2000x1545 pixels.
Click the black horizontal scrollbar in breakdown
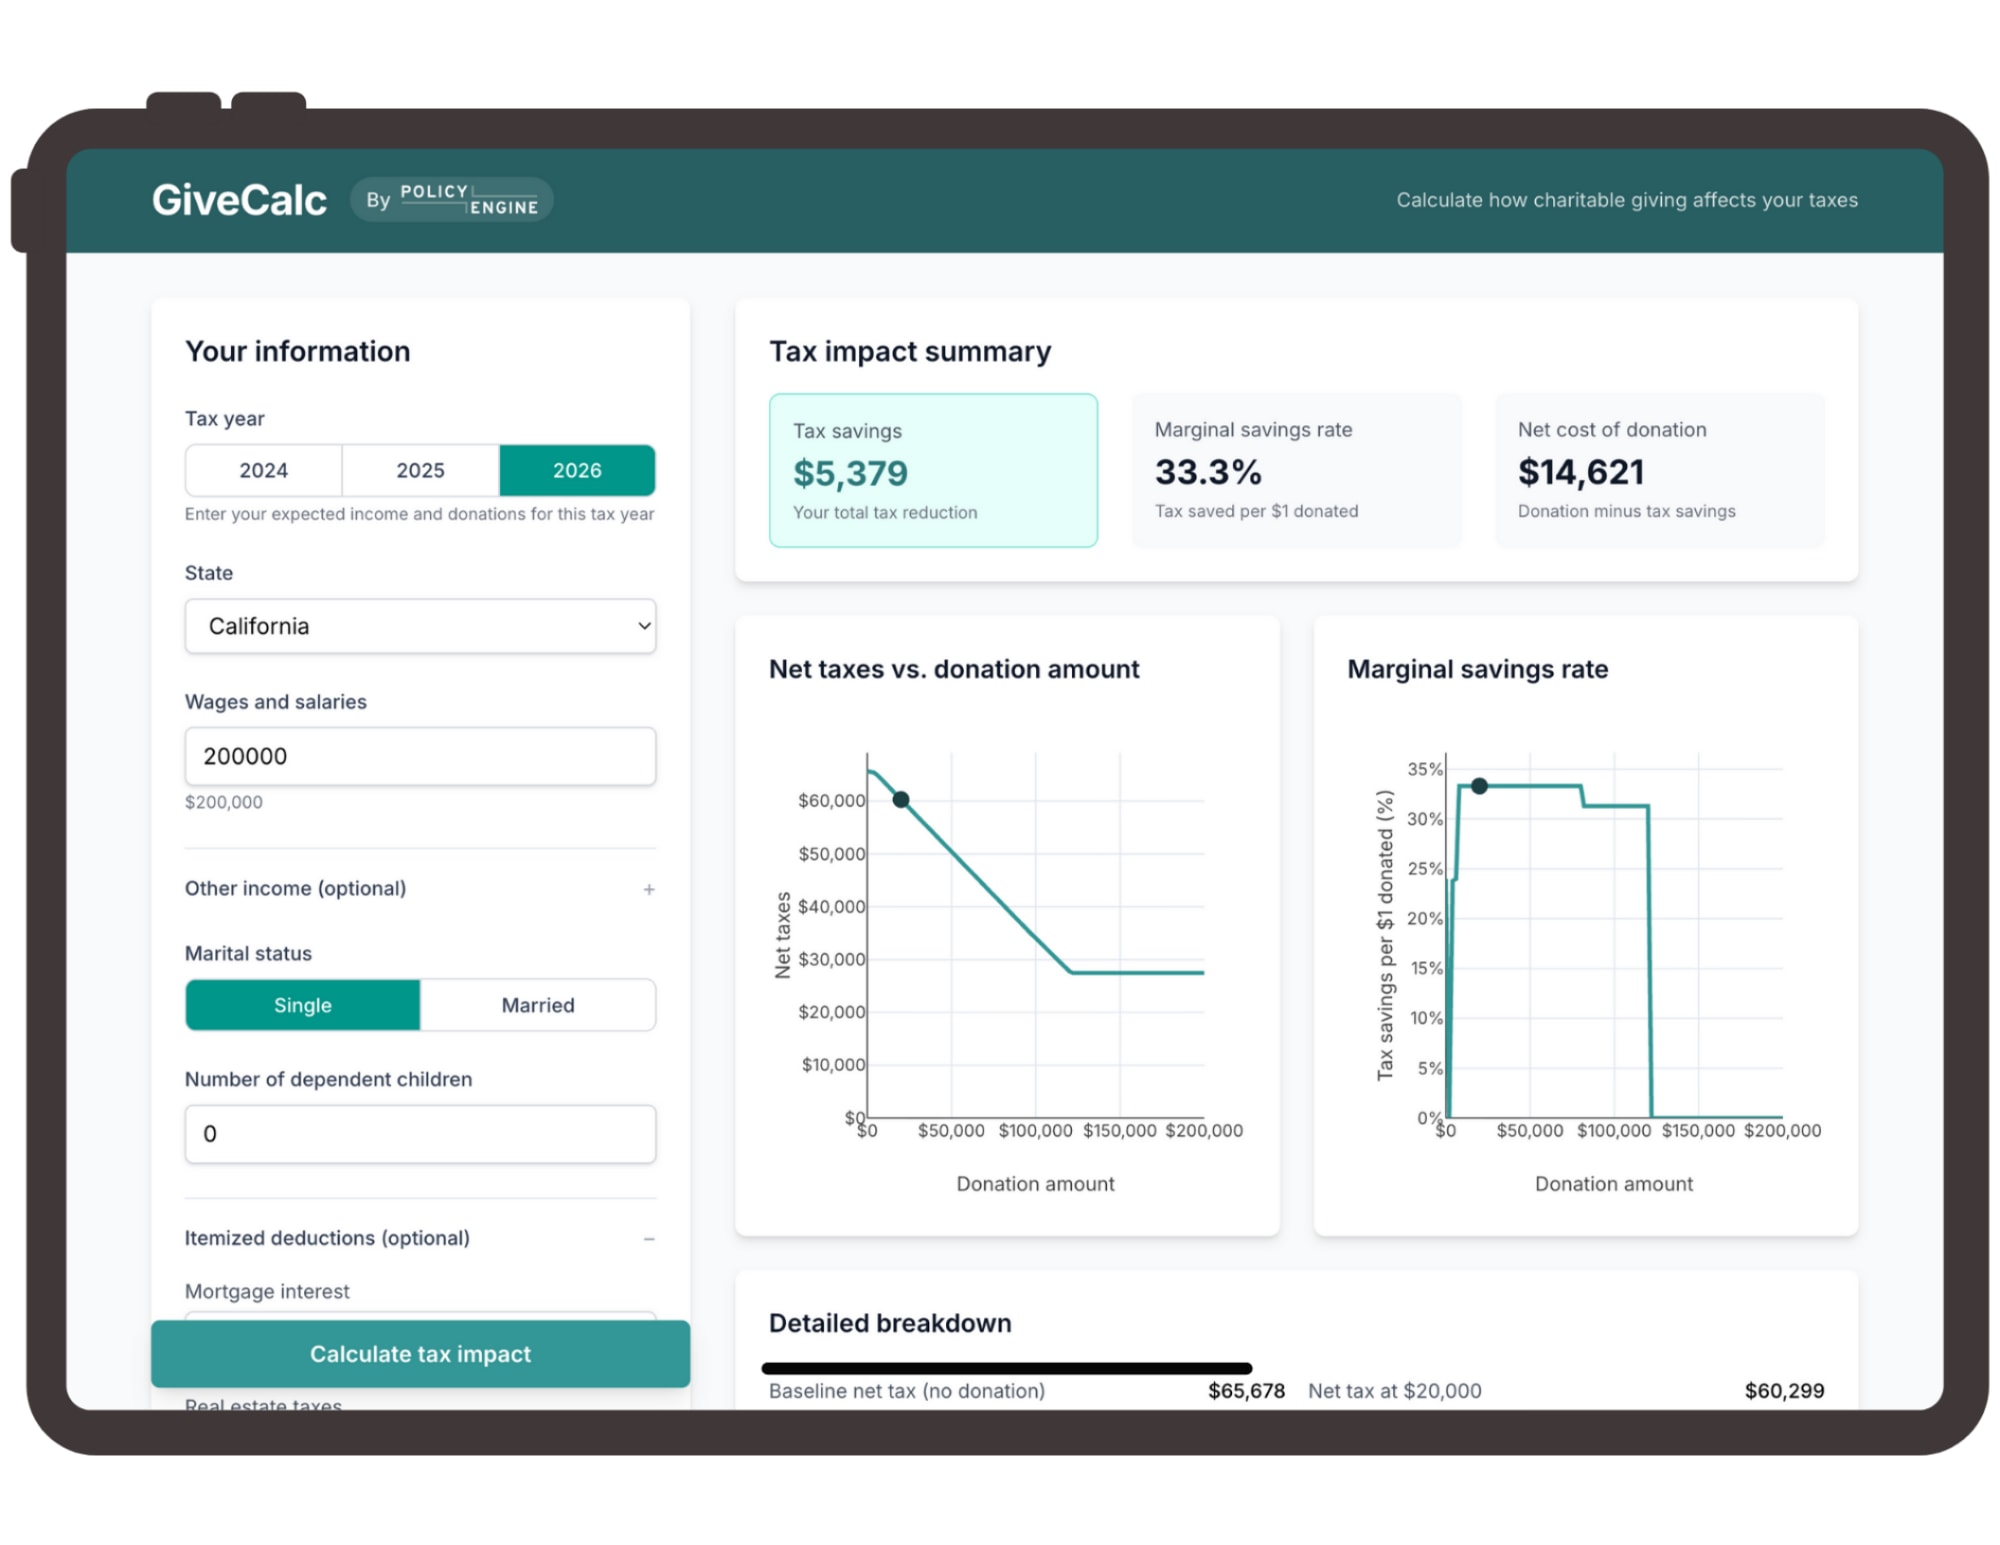1006,1368
